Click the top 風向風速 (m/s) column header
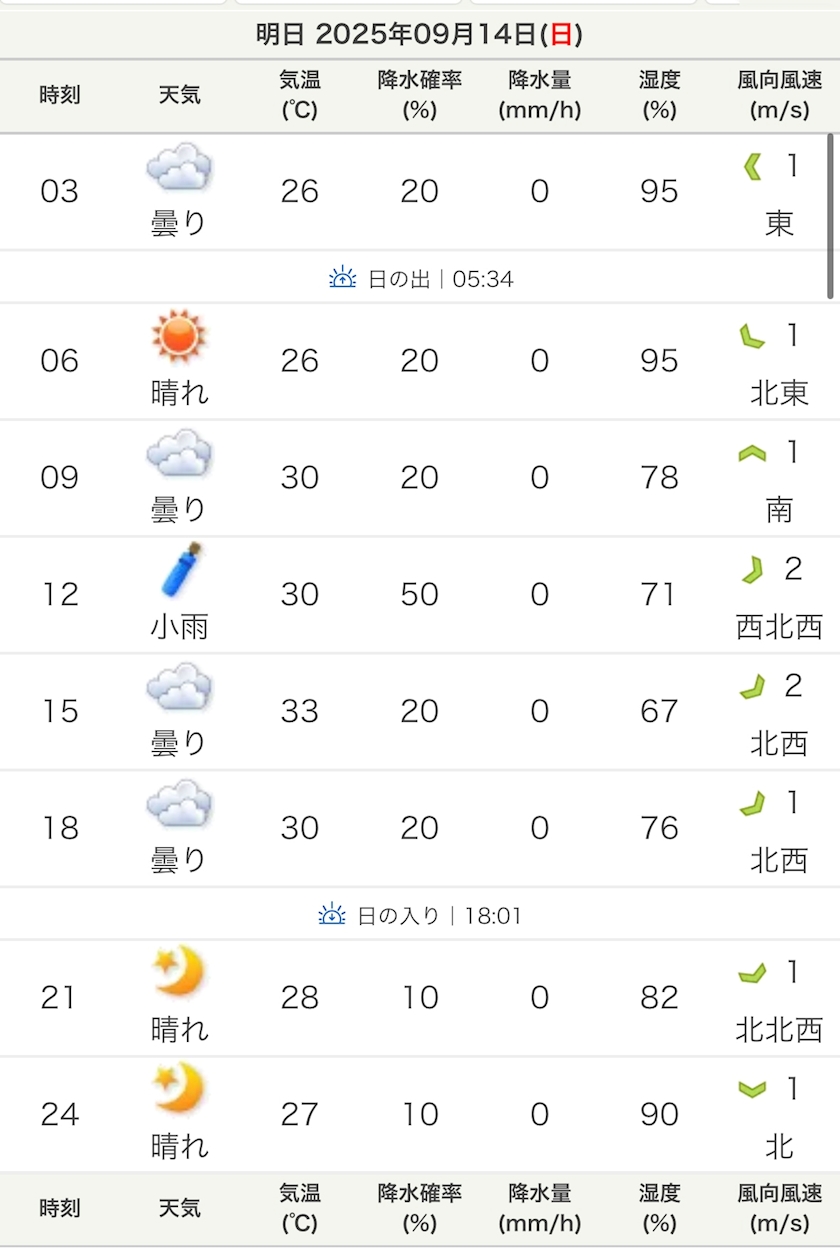This screenshot has width=840, height=1253. [779, 95]
